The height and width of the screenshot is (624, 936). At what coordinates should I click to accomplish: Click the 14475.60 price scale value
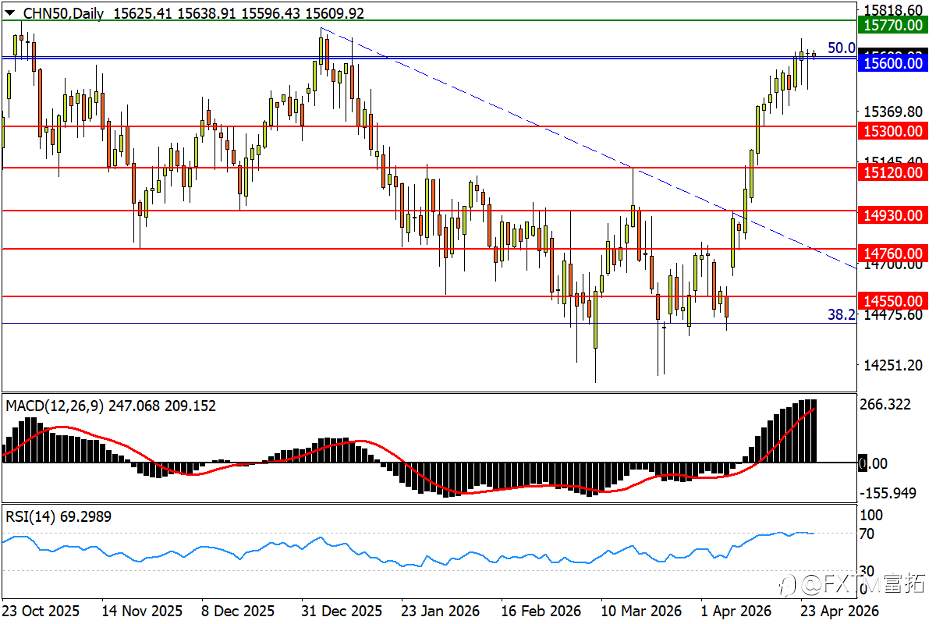tap(893, 315)
